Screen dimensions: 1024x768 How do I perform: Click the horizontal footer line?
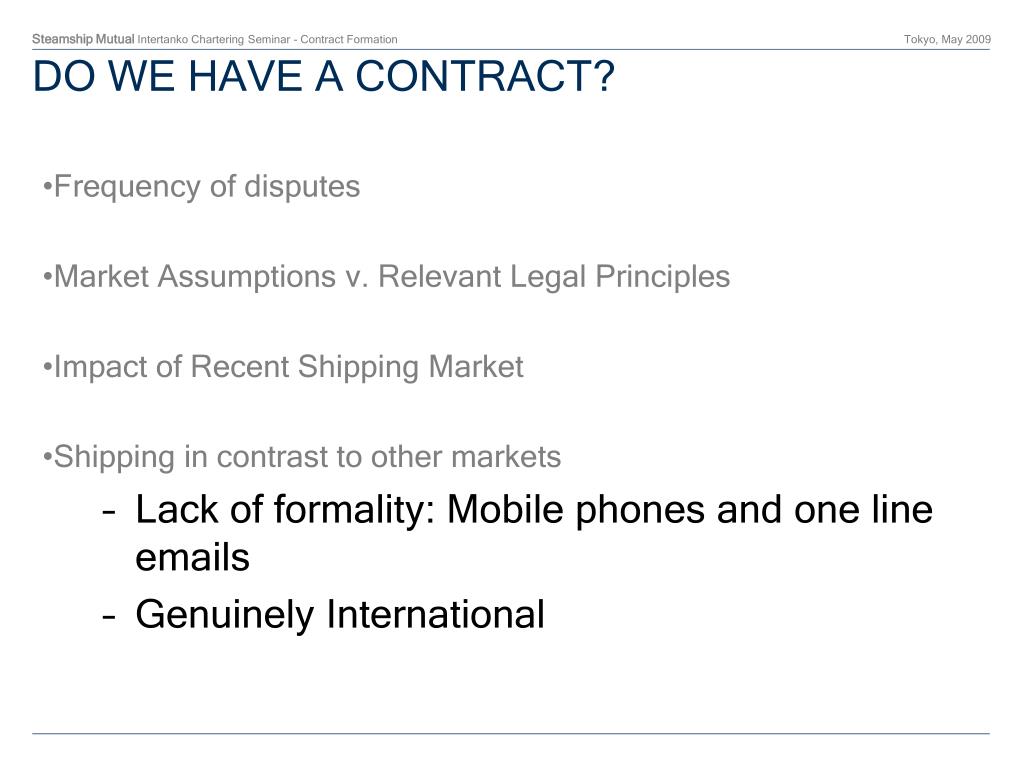click(511, 733)
